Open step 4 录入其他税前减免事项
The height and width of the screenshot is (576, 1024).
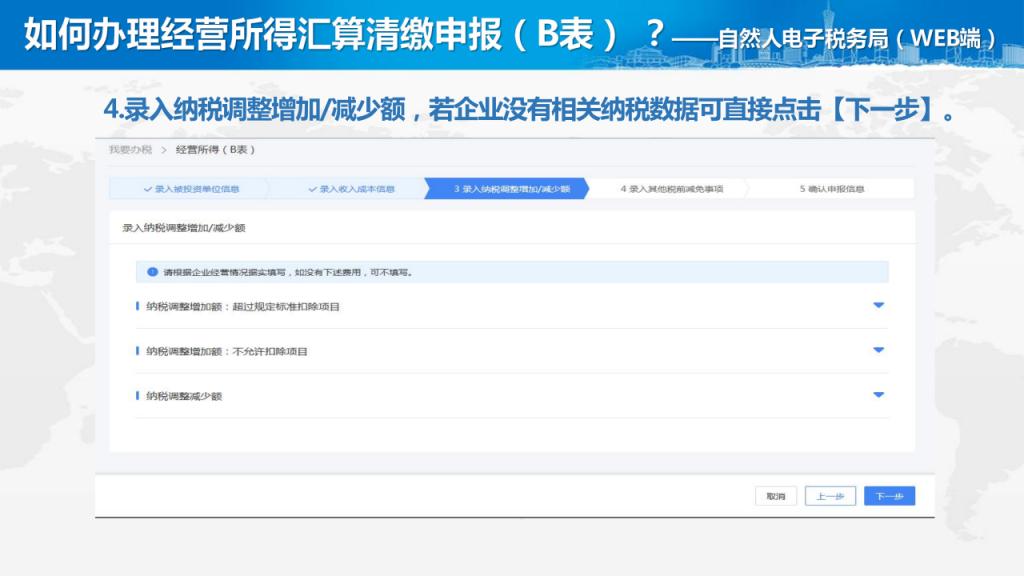(x=670, y=189)
